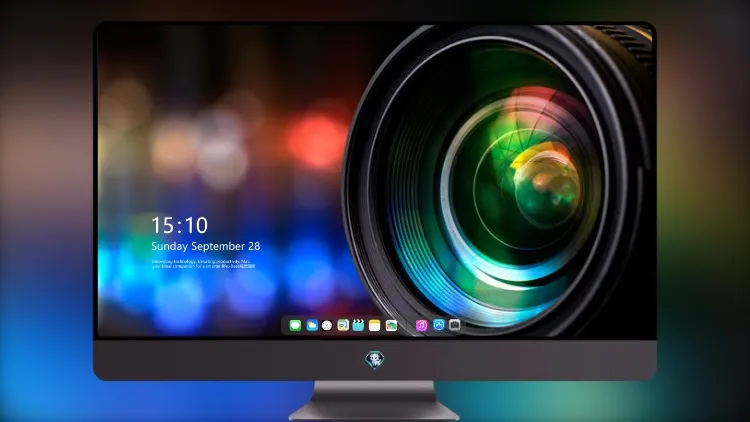Open the yellow Notes app
The width and height of the screenshot is (750, 422).
pos(375,325)
